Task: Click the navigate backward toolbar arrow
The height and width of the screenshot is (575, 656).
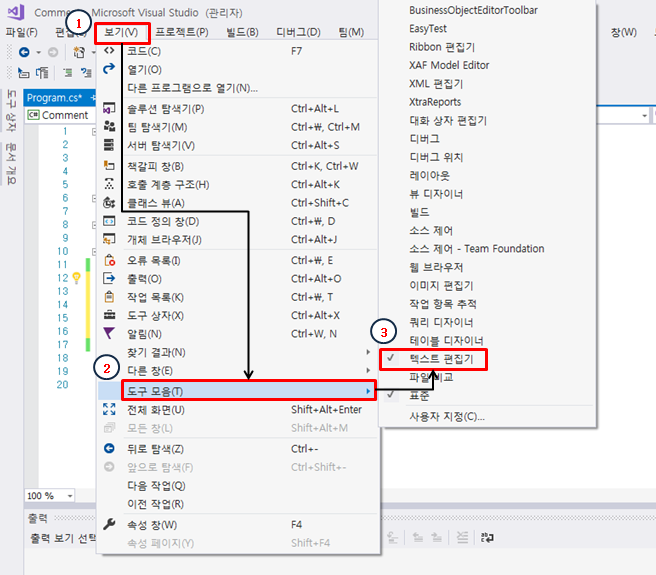Action: click(24, 52)
